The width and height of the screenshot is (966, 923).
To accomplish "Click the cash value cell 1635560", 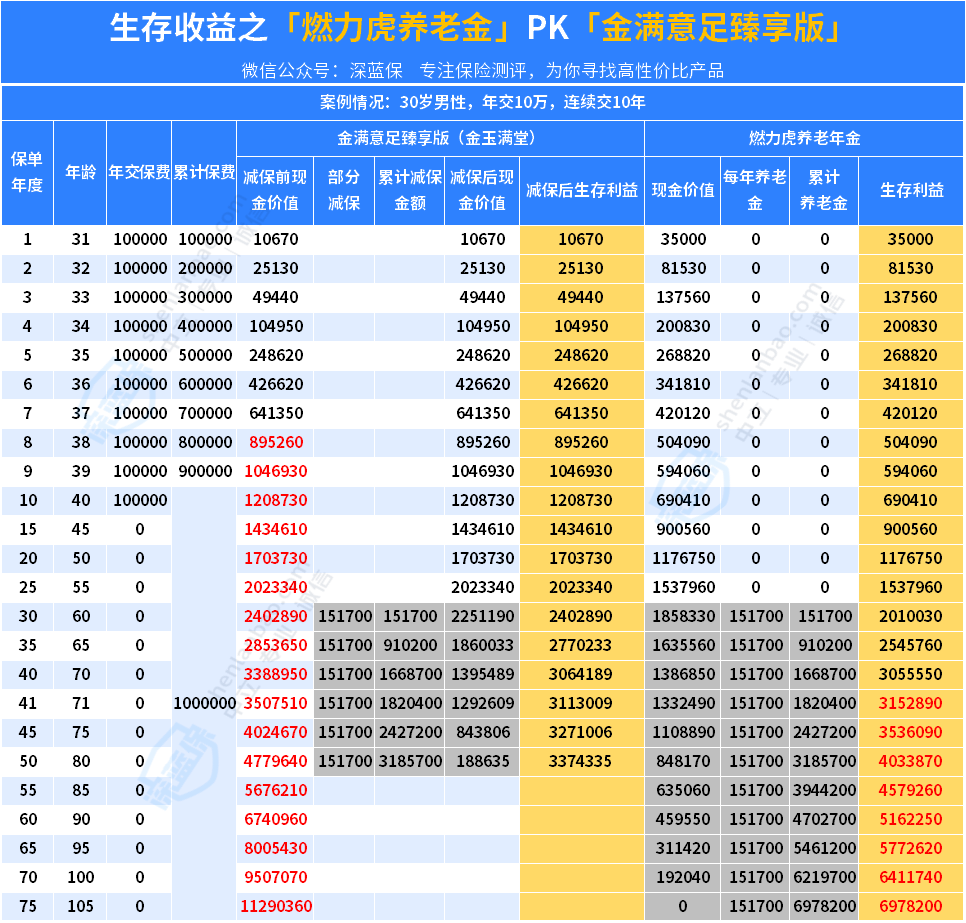I will coord(683,645).
